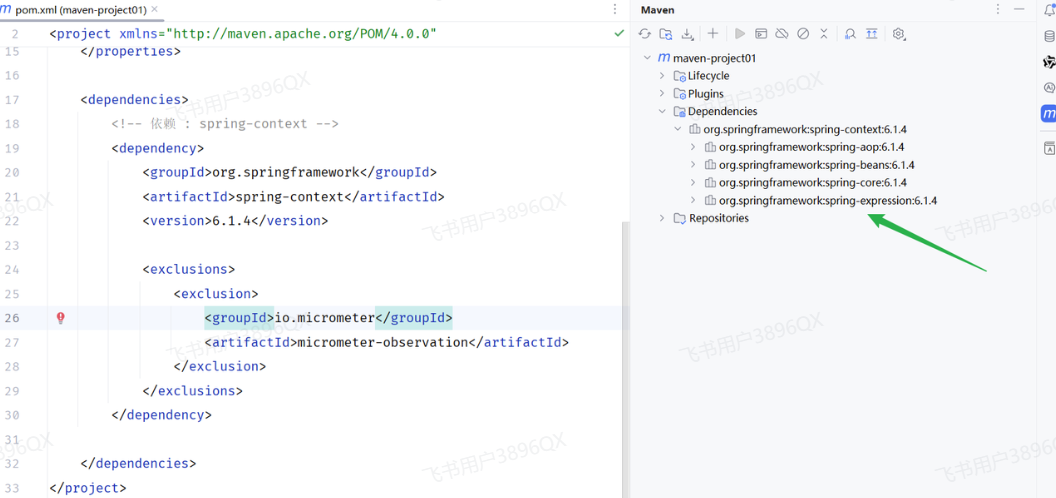Click 'spring-context' artifactId text on line 21
The width and height of the screenshot is (1056, 498).
[289, 197]
